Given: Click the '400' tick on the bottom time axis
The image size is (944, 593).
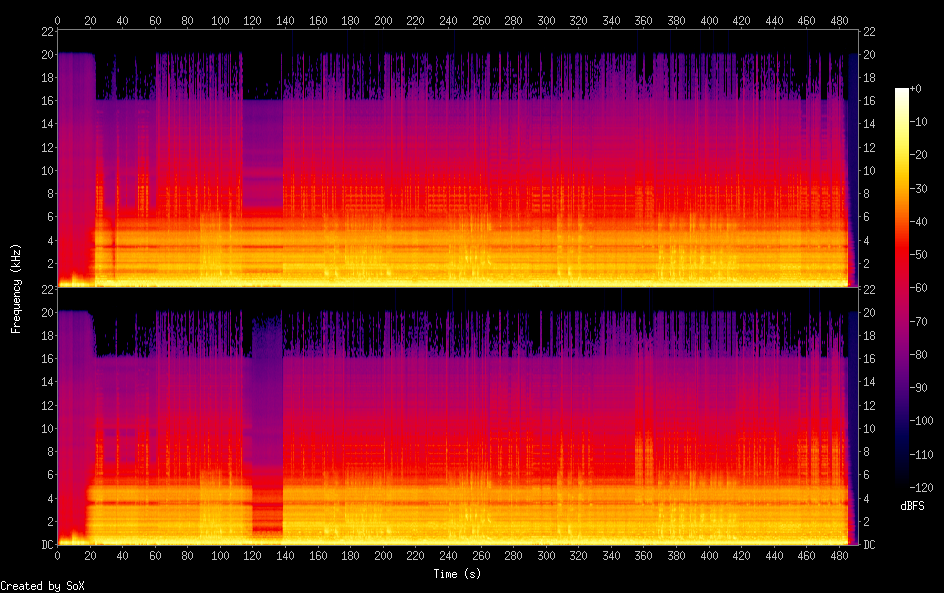Looking at the screenshot, I should [709, 556].
